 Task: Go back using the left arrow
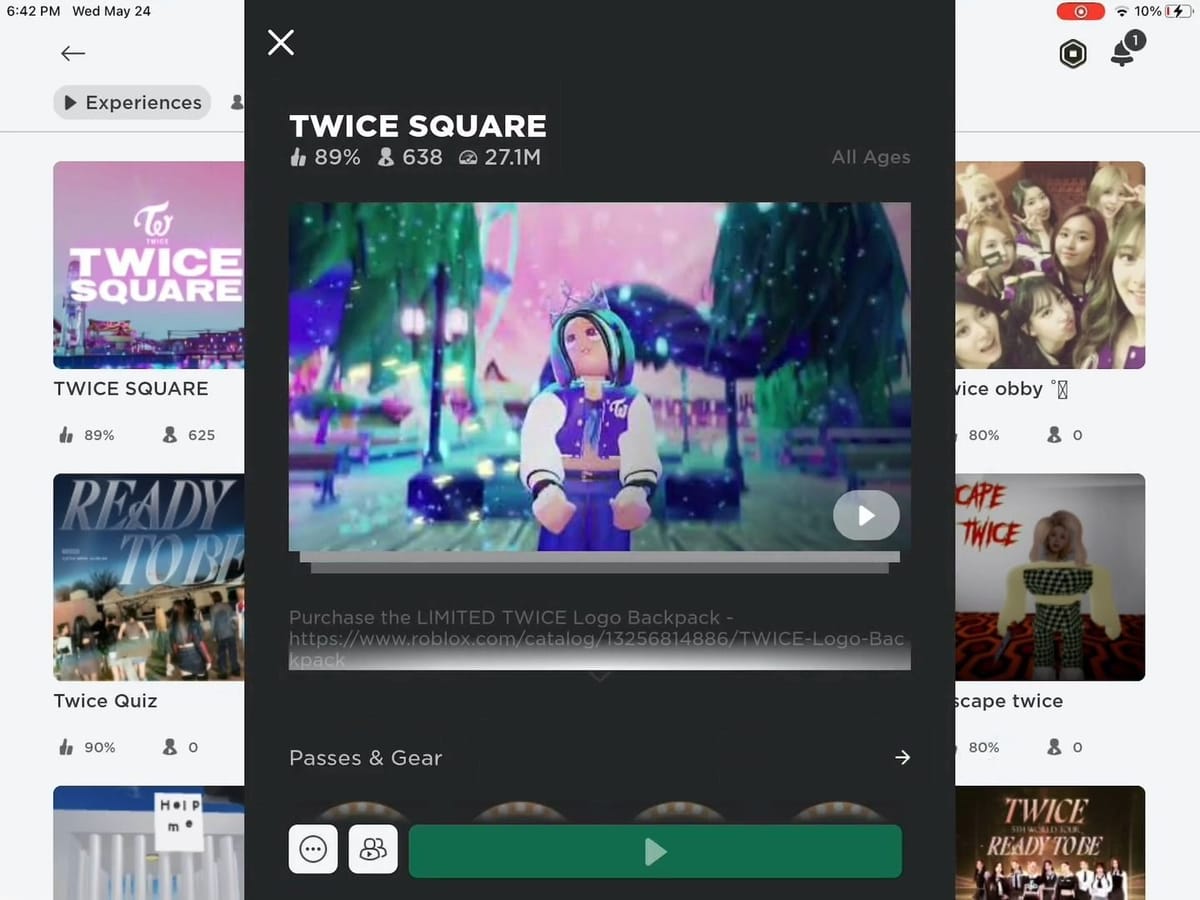tap(73, 54)
